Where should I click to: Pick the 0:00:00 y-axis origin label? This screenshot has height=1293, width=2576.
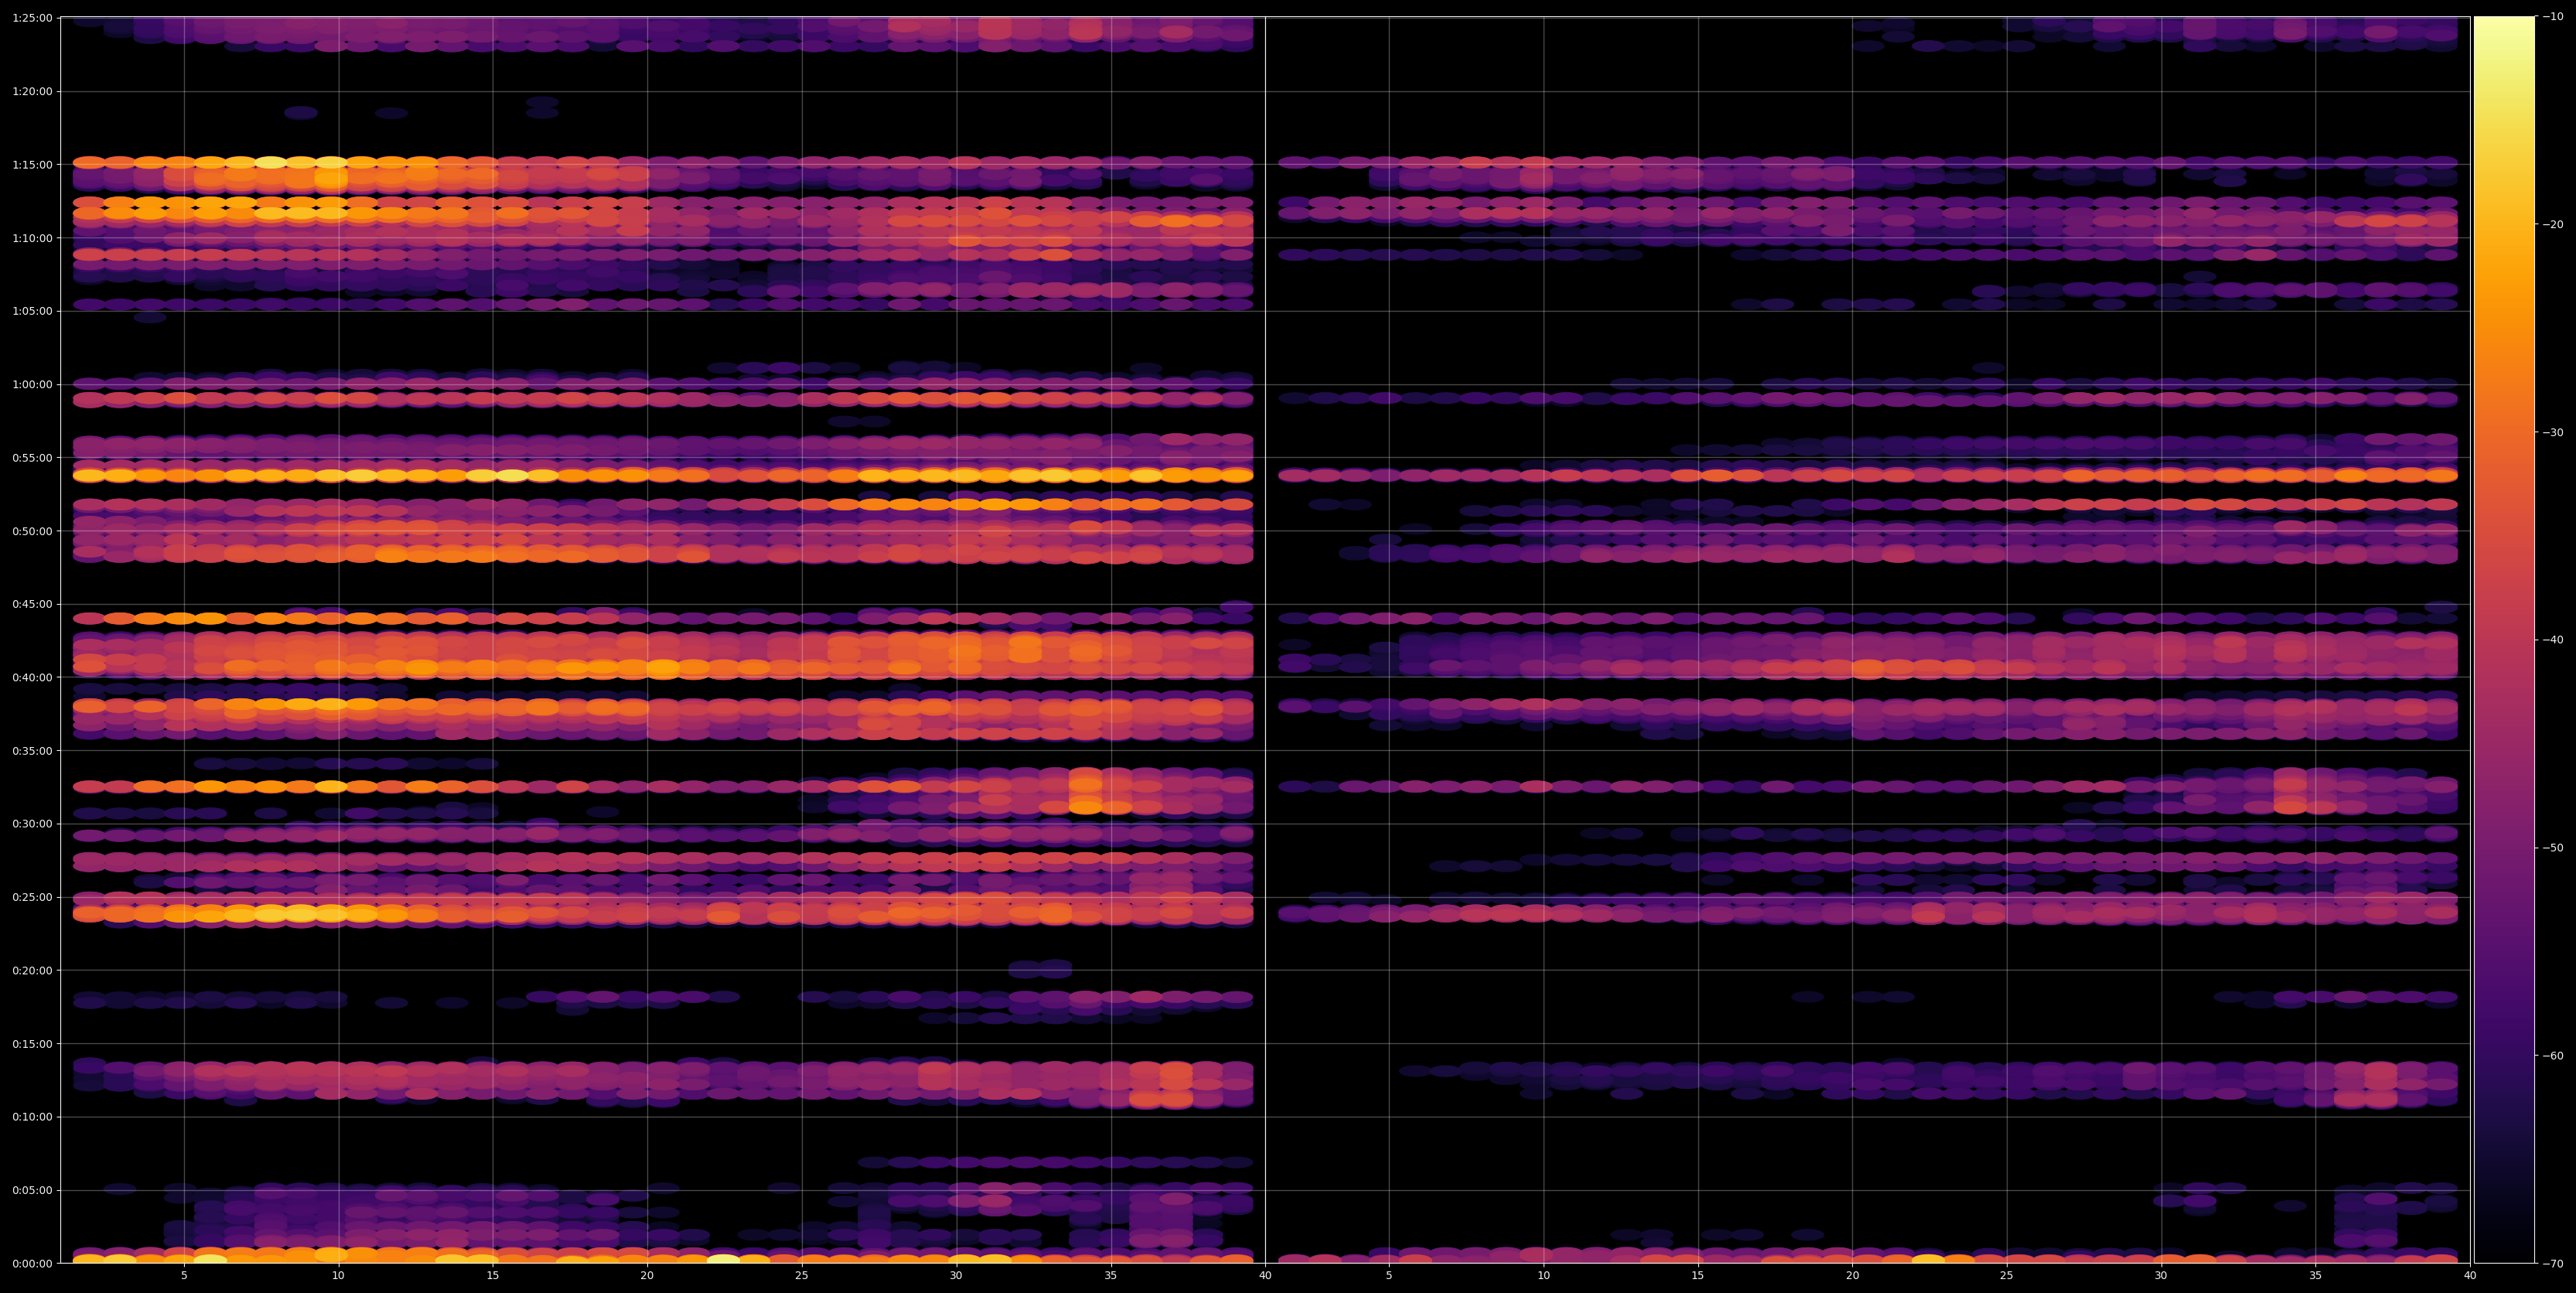[x=32, y=1263]
